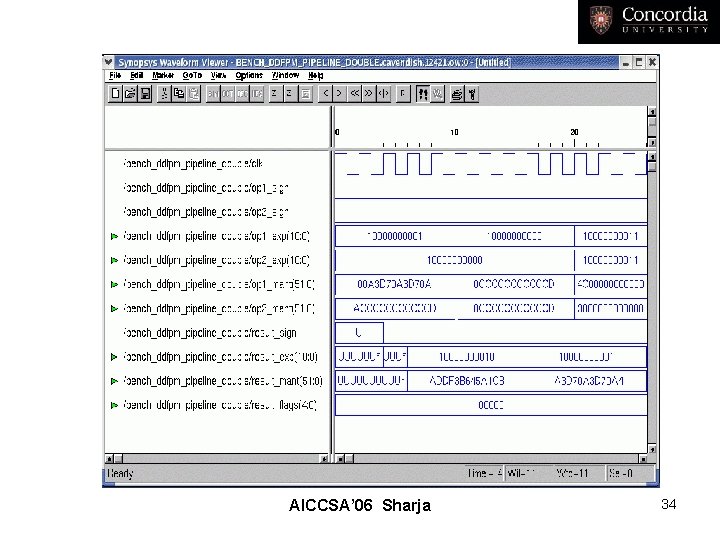Click the zoom-fit icon after the Z buttons

tap(305, 94)
